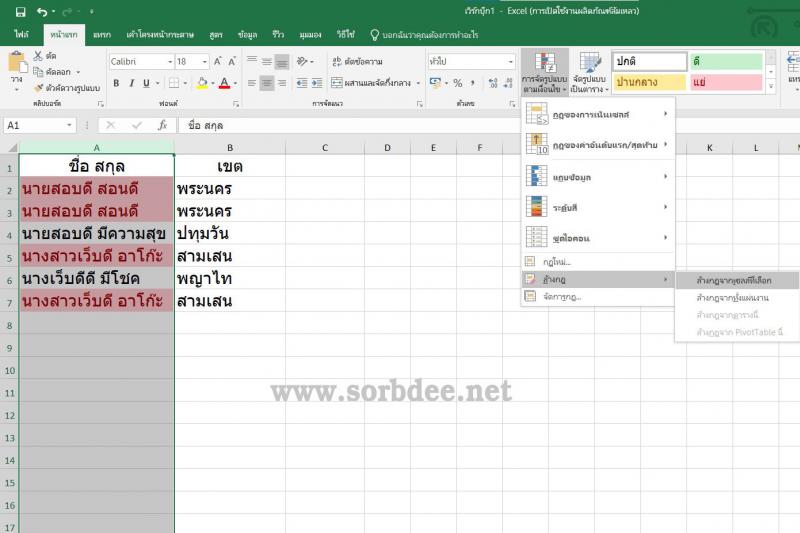The image size is (800, 533).
Task: Toggle Bottom align button
Action: coord(282,61)
